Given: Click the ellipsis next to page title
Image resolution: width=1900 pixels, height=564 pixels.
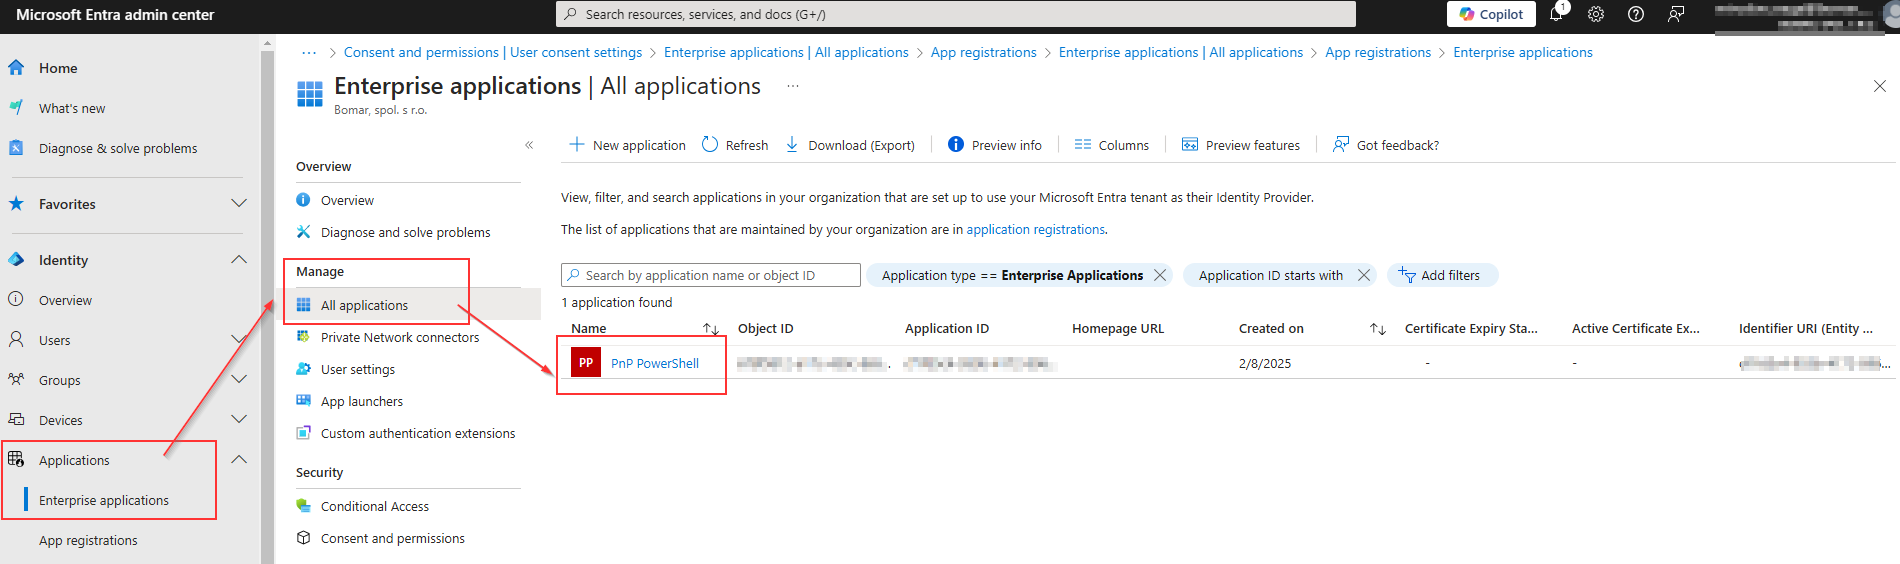Looking at the screenshot, I should 793,86.
